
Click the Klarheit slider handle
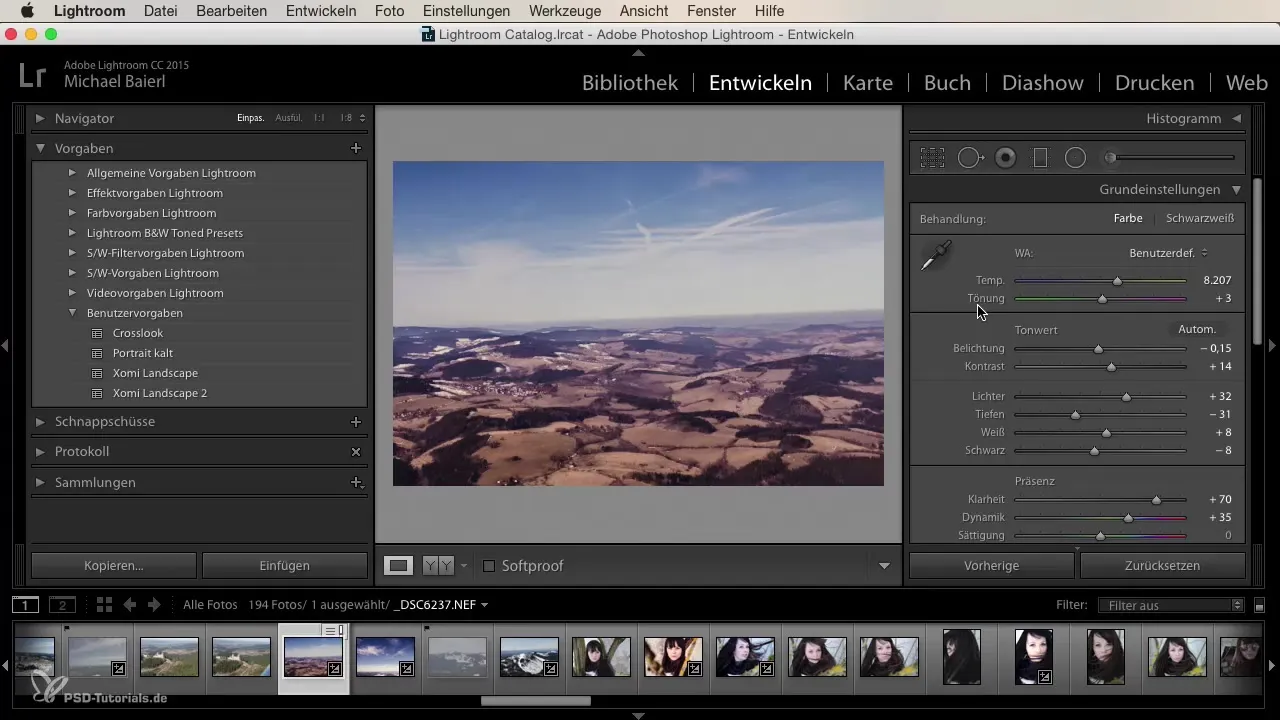(x=1157, y=499)
